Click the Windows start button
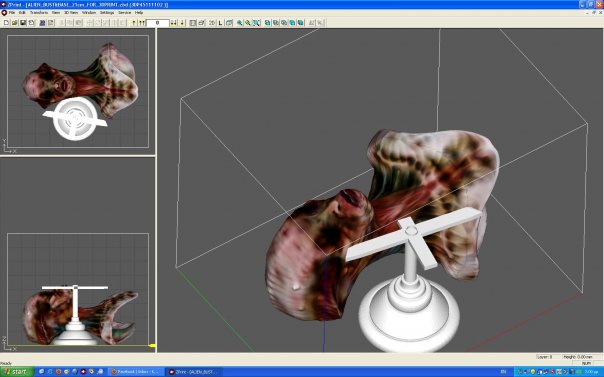 tap(17, 372)
